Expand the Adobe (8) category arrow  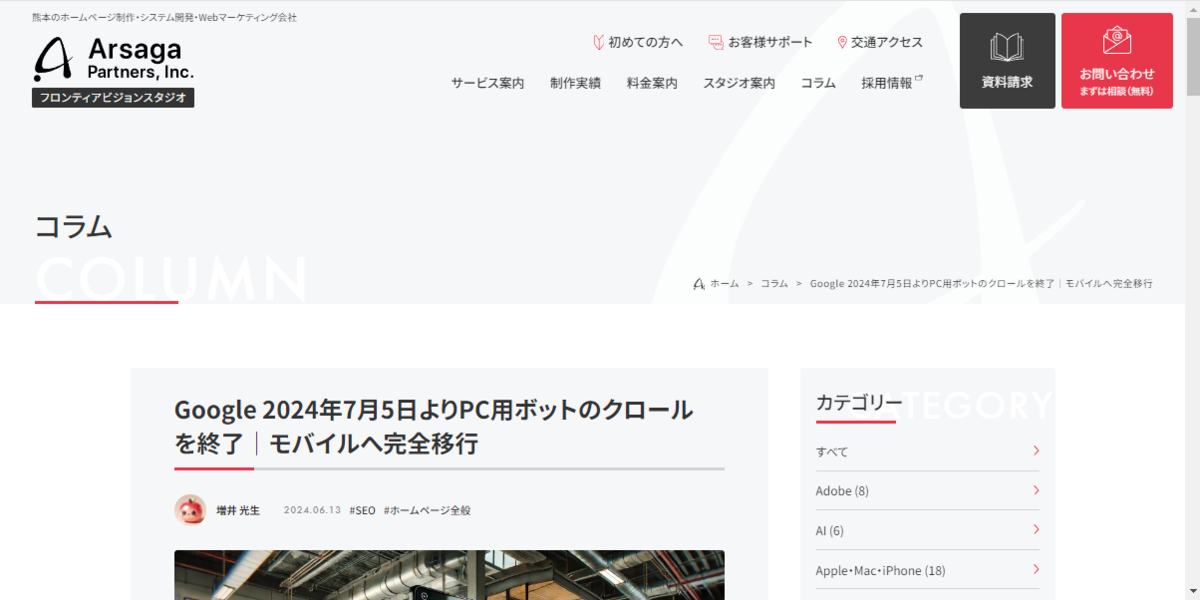(x=1036, y=490)
